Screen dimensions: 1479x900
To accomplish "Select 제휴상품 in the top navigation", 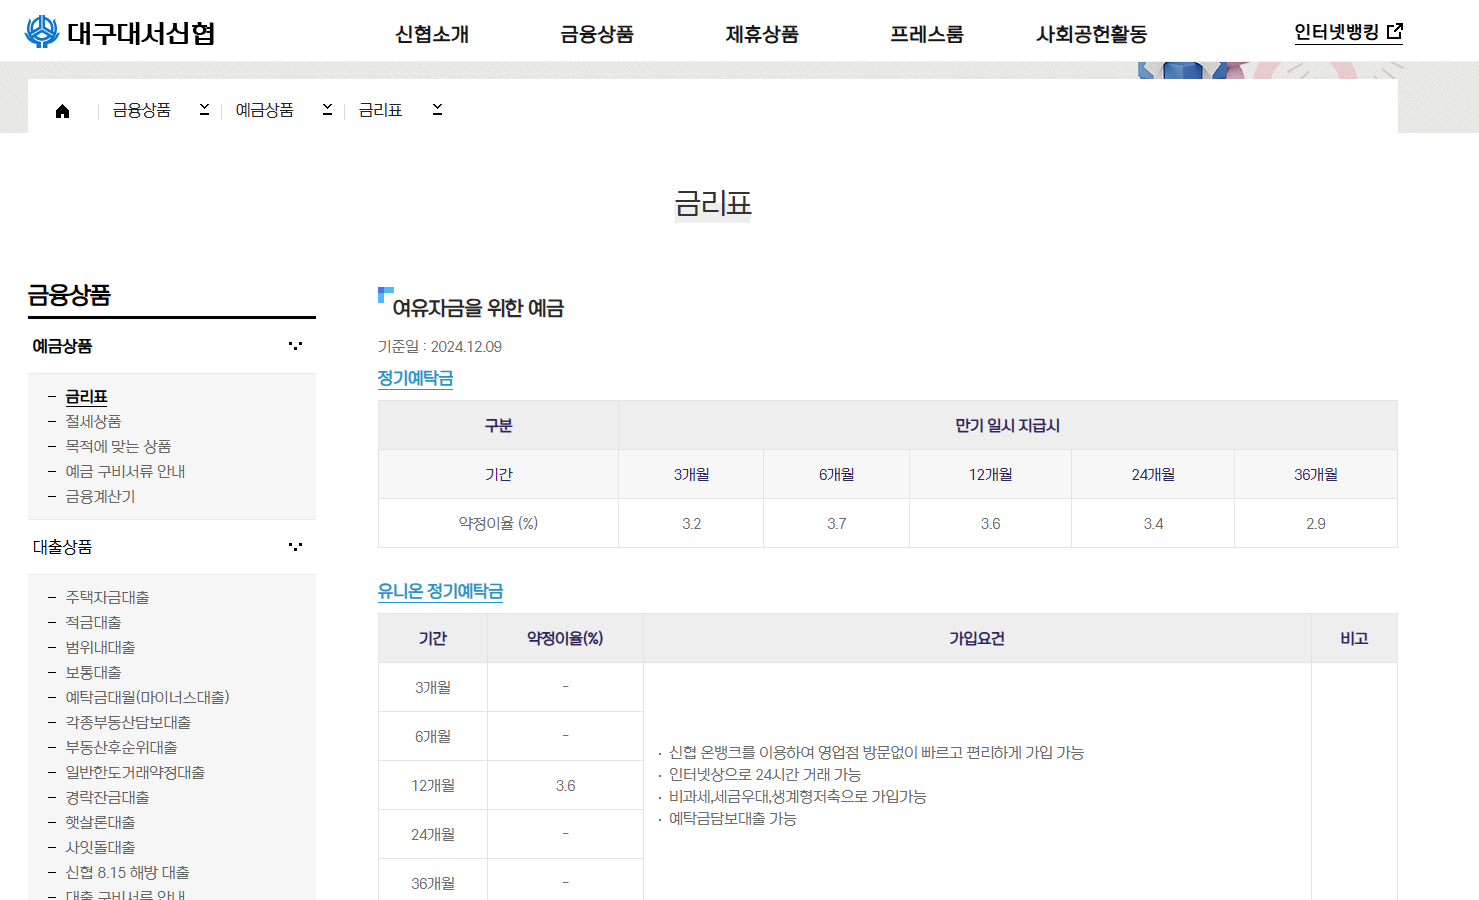I will [762, 33].
